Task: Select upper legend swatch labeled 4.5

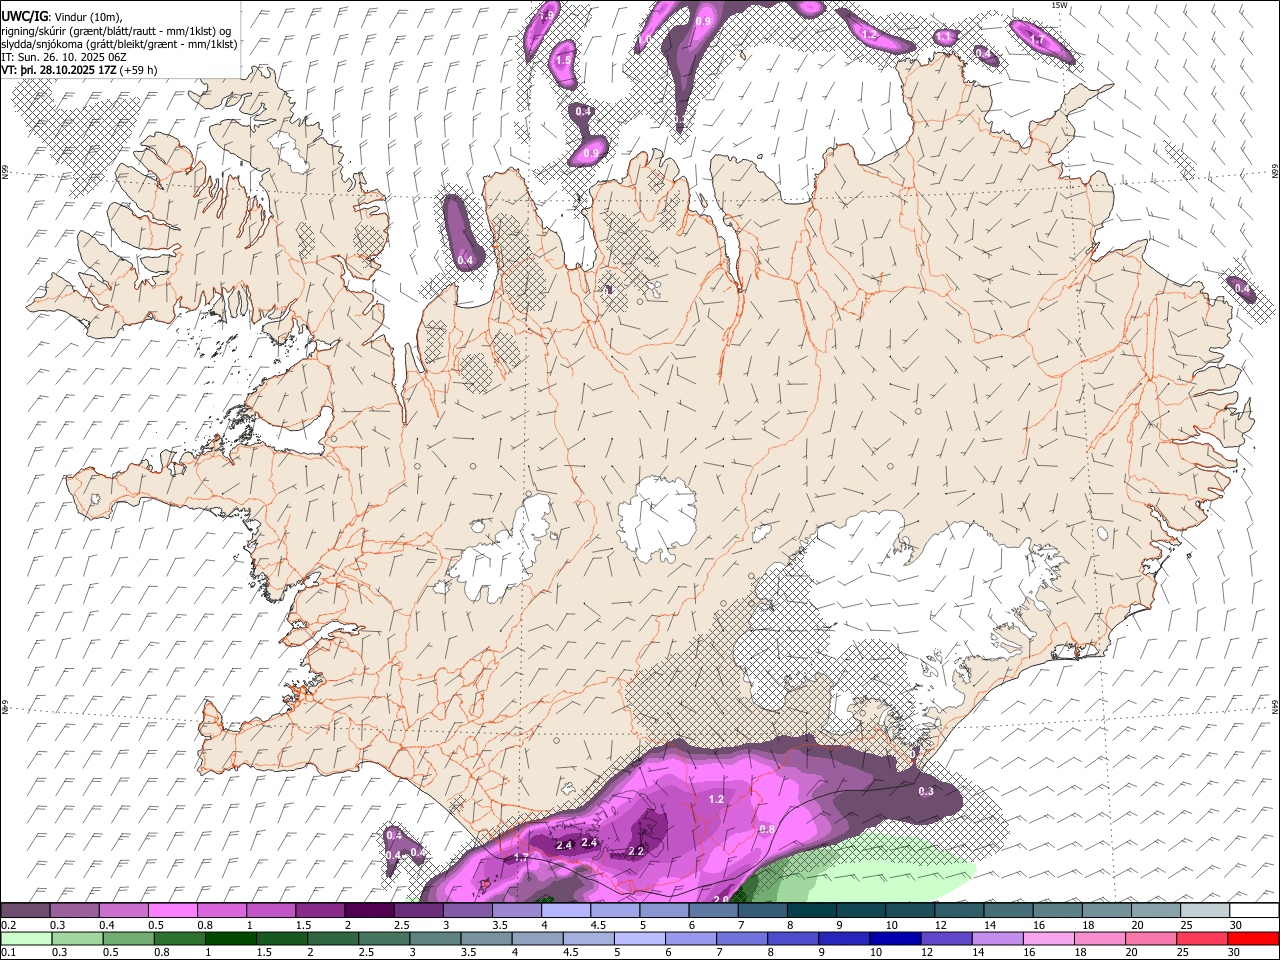Action: pyautogui.click(x=614, y=910)
